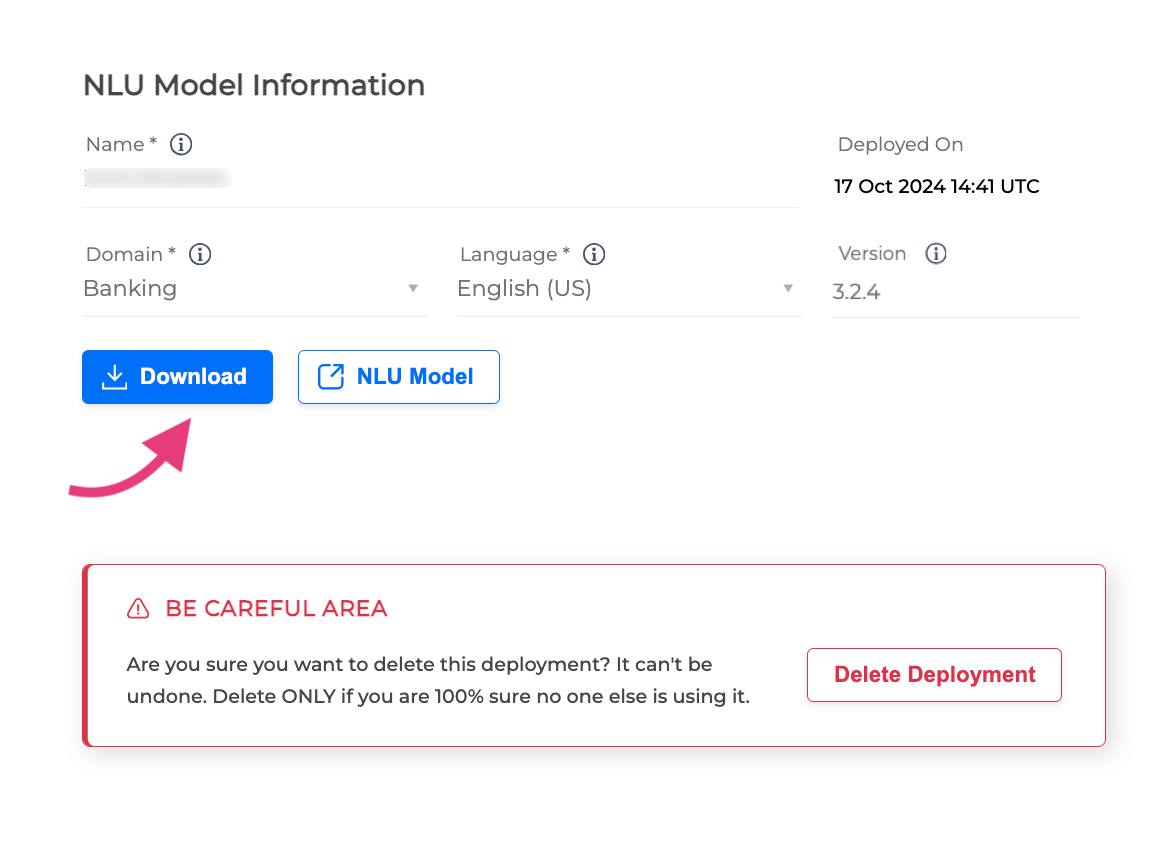This screenshot has height=846, width=1164.
Task: Click the BE CAREFUL AREA title
Action: [x=276, y=609]
